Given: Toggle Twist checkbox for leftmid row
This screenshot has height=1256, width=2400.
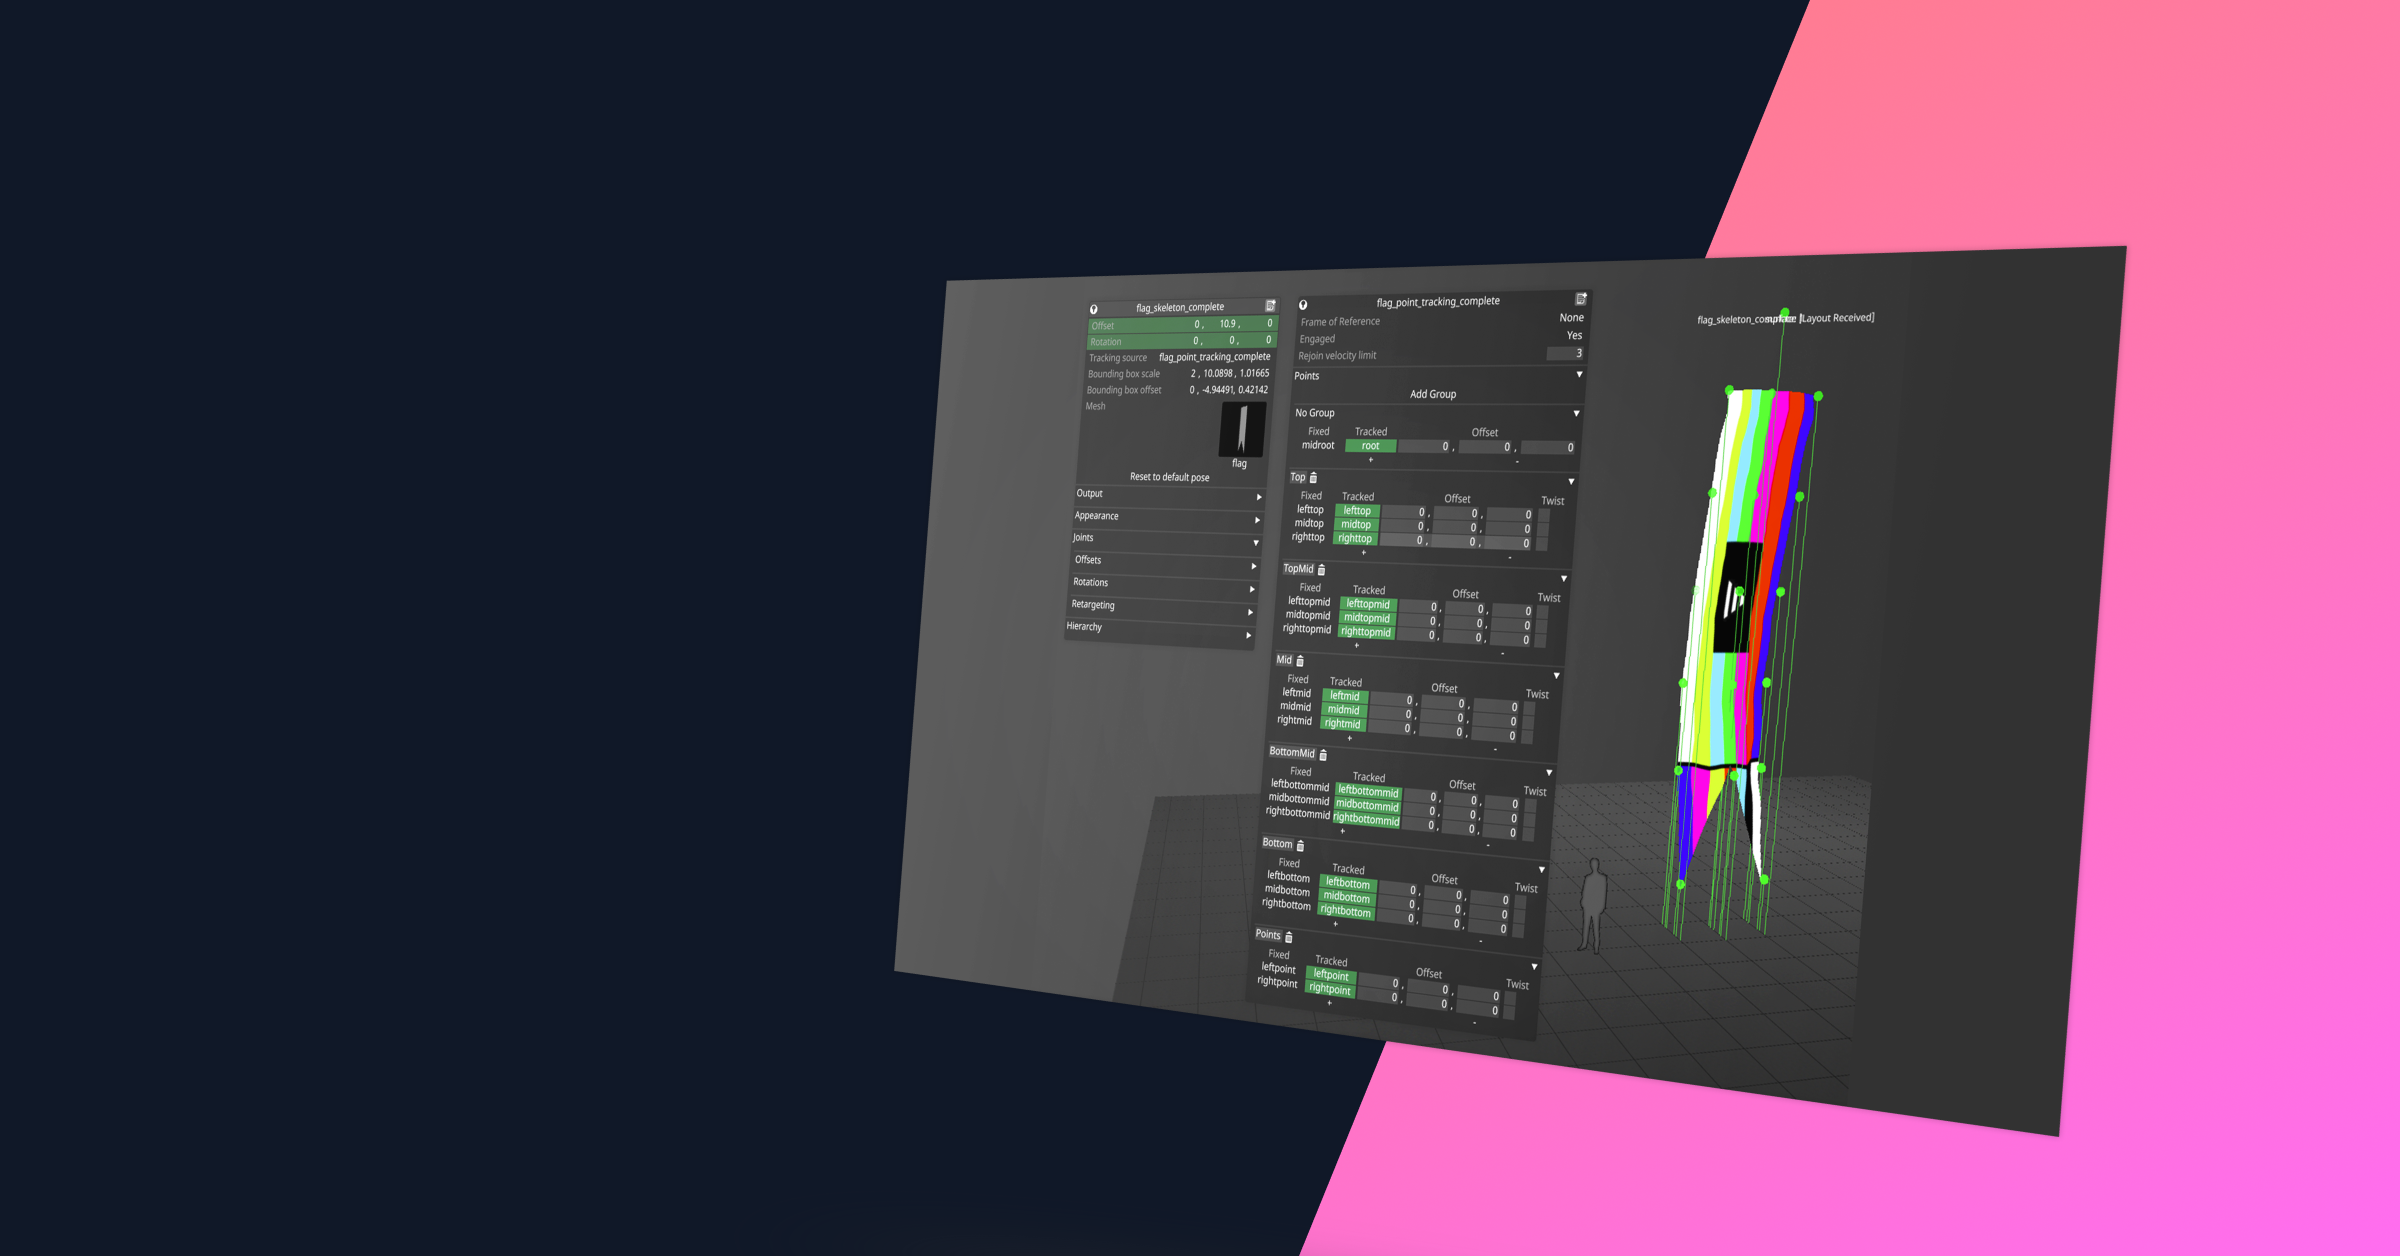Looking at the screenshot, I should (1530, 709).
